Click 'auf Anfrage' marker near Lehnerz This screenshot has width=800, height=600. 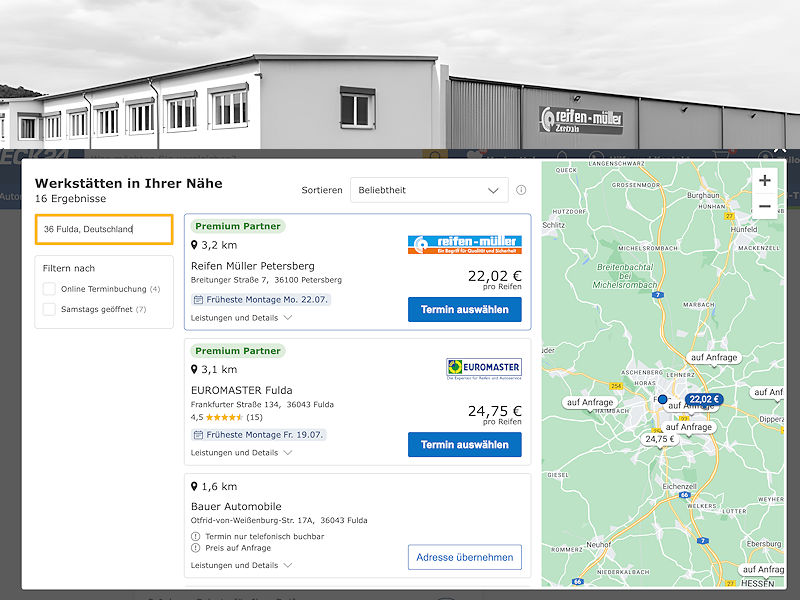coord(714,358)
